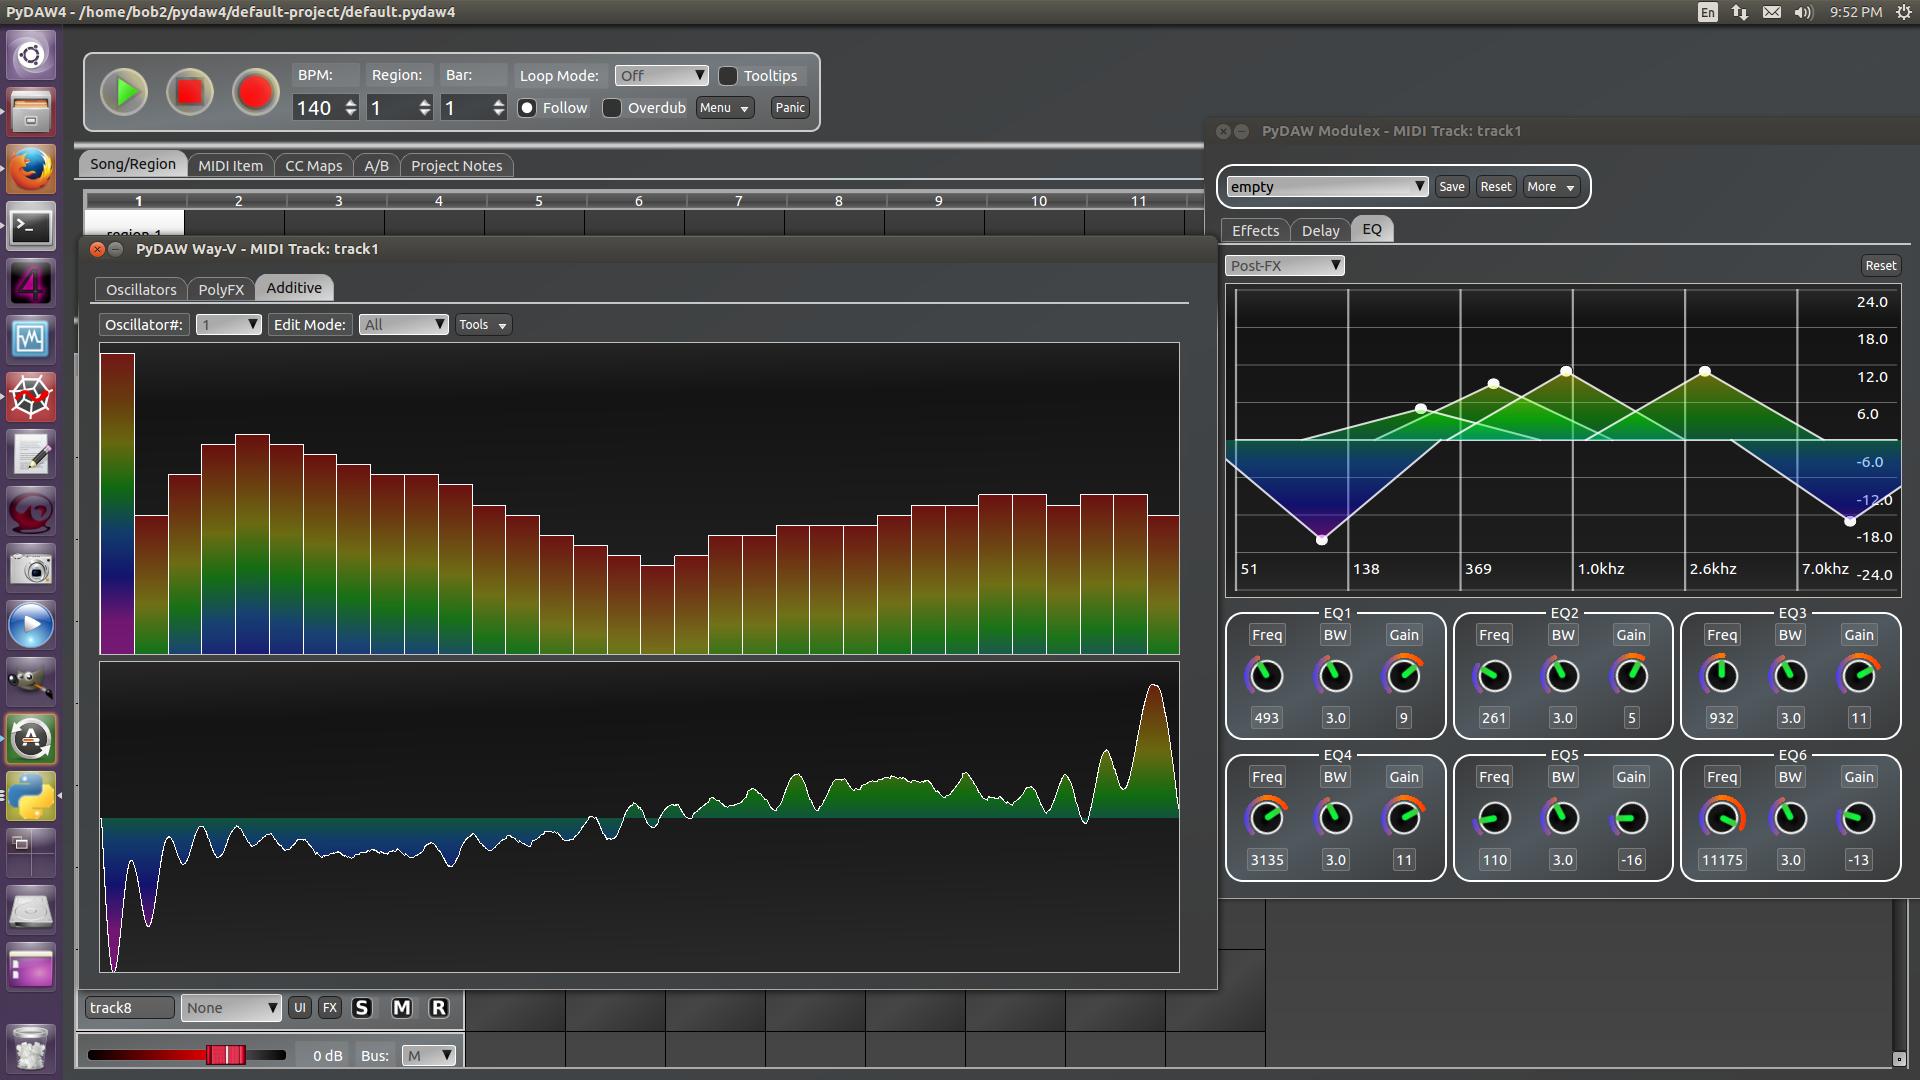
Task: Switch to the MIDI Item tab
Action: pyautogui.click(x=230, y=166)
